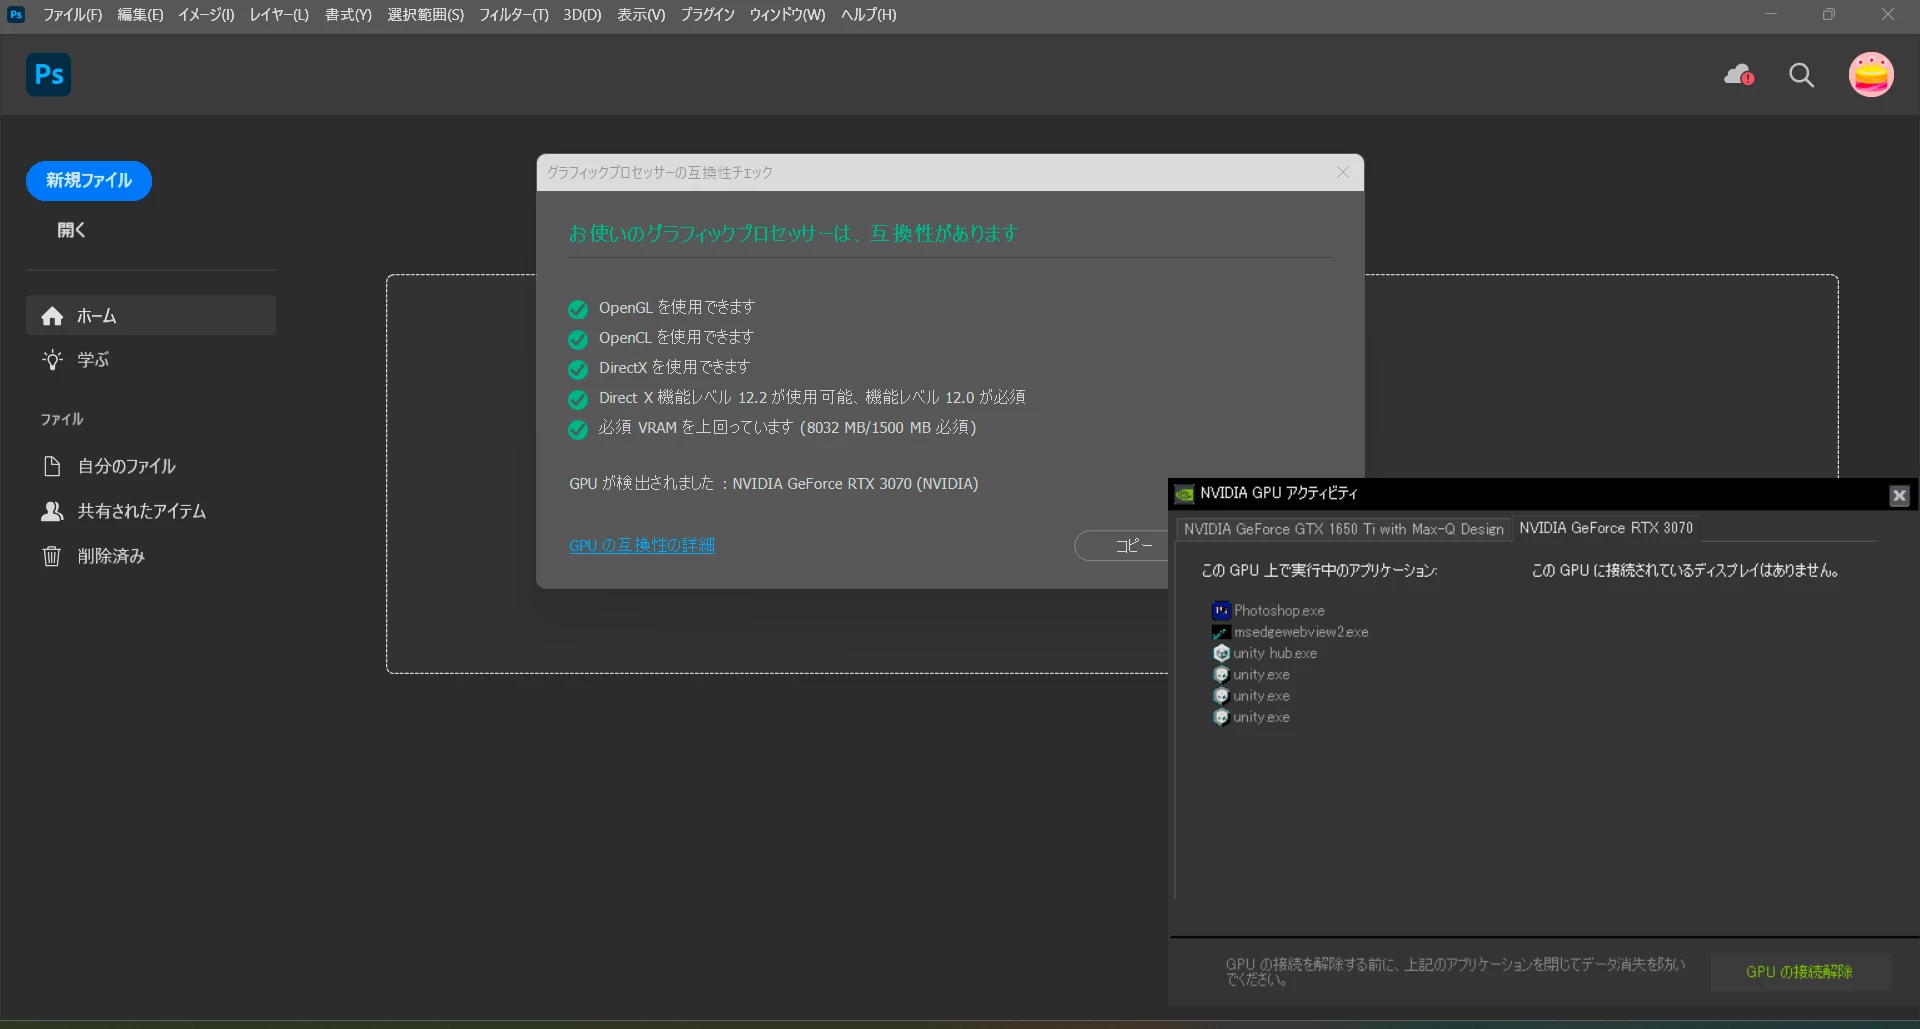Click the msedgewebview2.exe icon
1920x1029 pixels.
click(x=1221, y=632)
